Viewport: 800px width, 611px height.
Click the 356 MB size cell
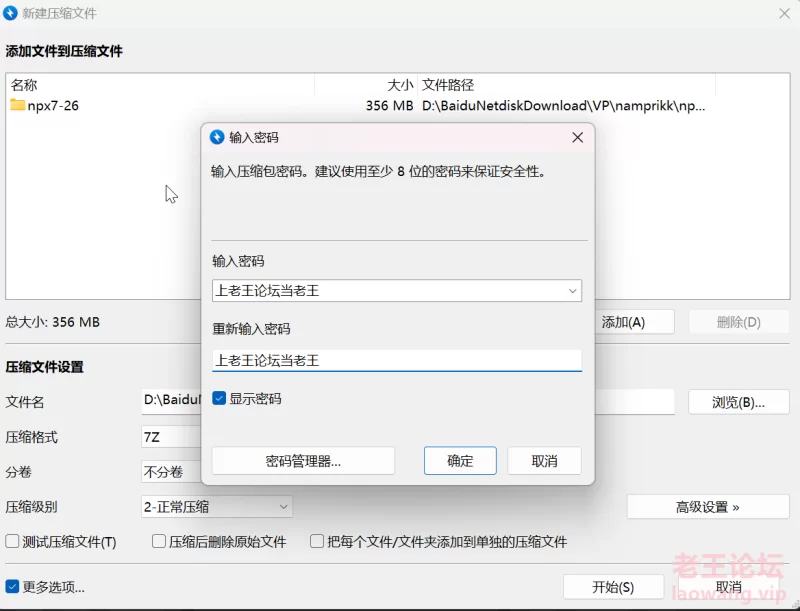[389, 106]
